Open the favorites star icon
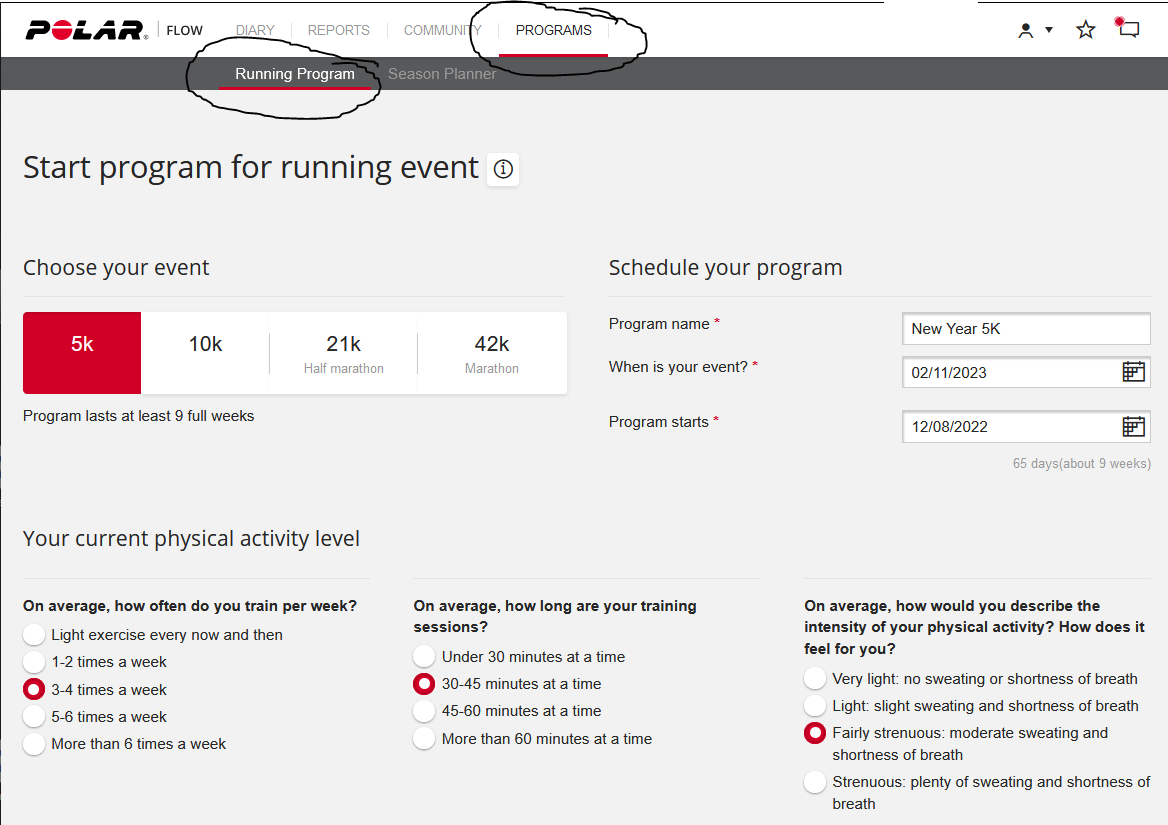 tap(1085, 30)
